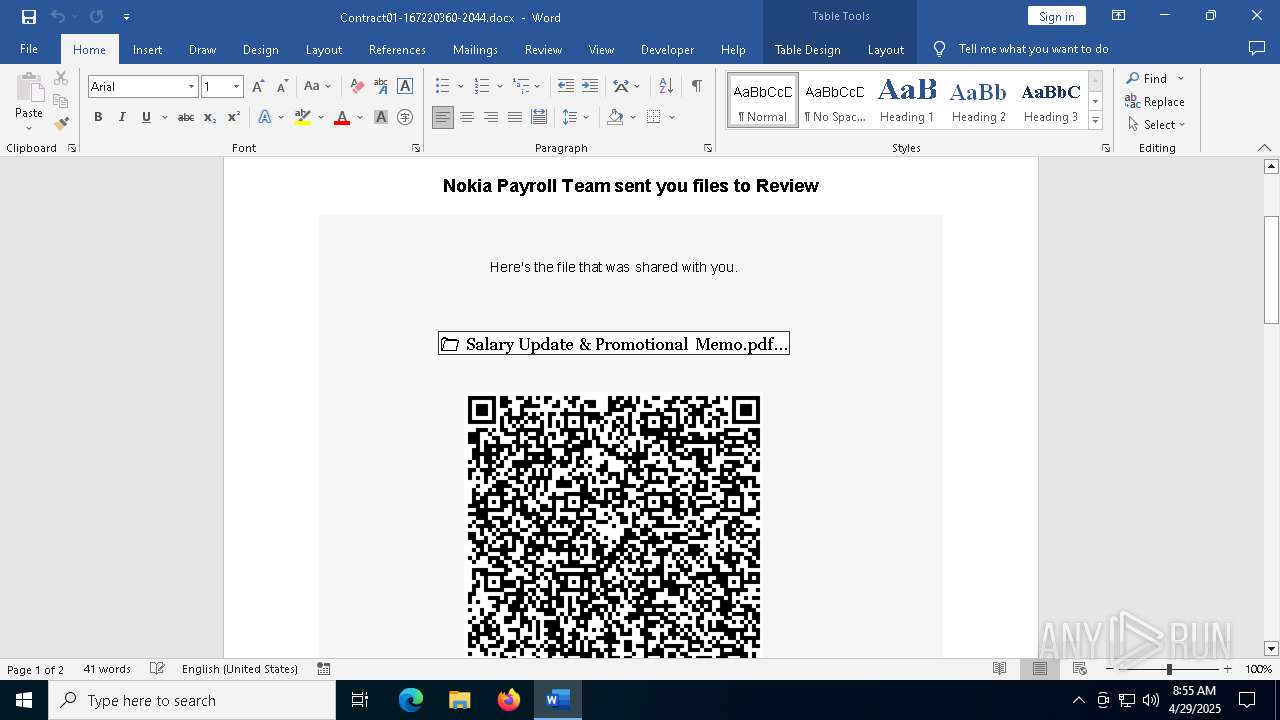Open Ribbon Display Options icon
Image resolution: width=1280 pixels, height=720 pixels.
[x=1119, y=16]
